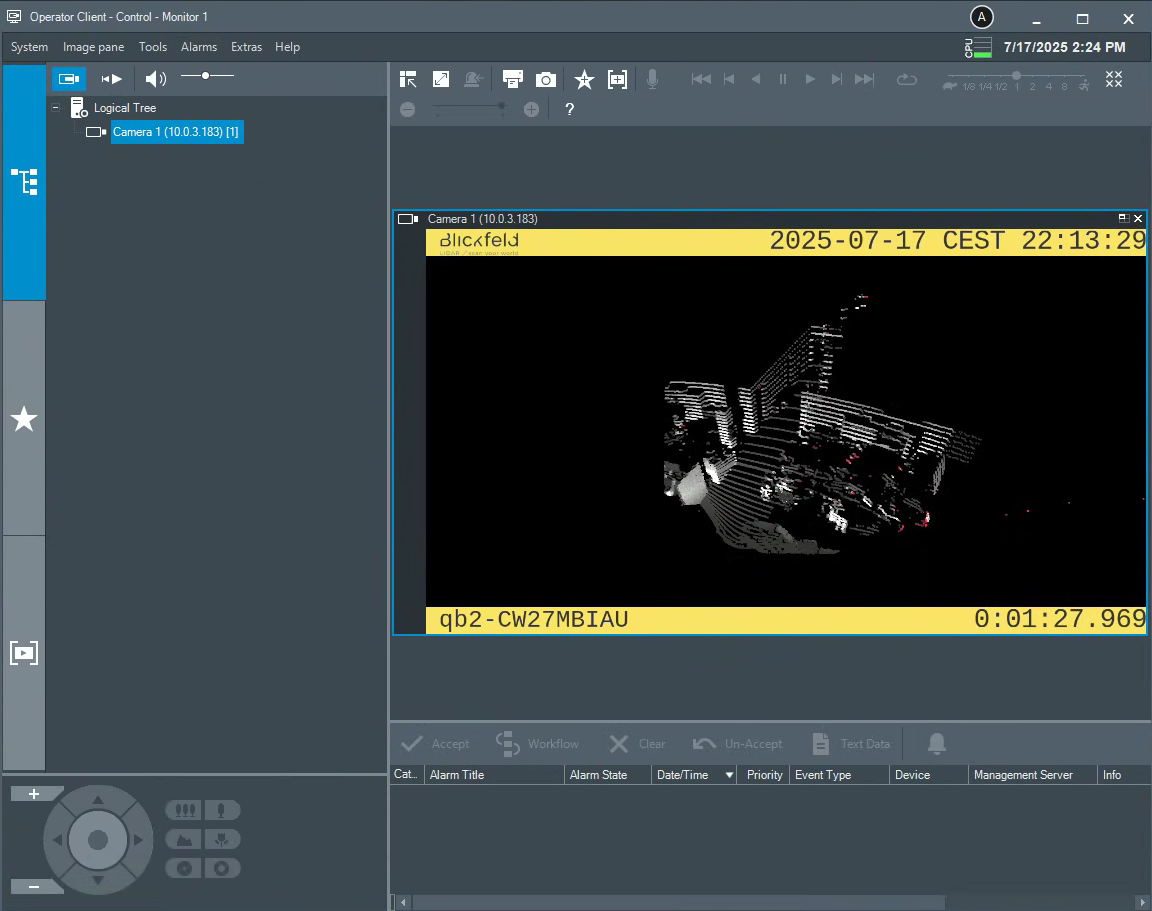Open the Image pane menu
Viewport: 1152px width, 911px height.
pyautogui.click(x=93, y=47)
